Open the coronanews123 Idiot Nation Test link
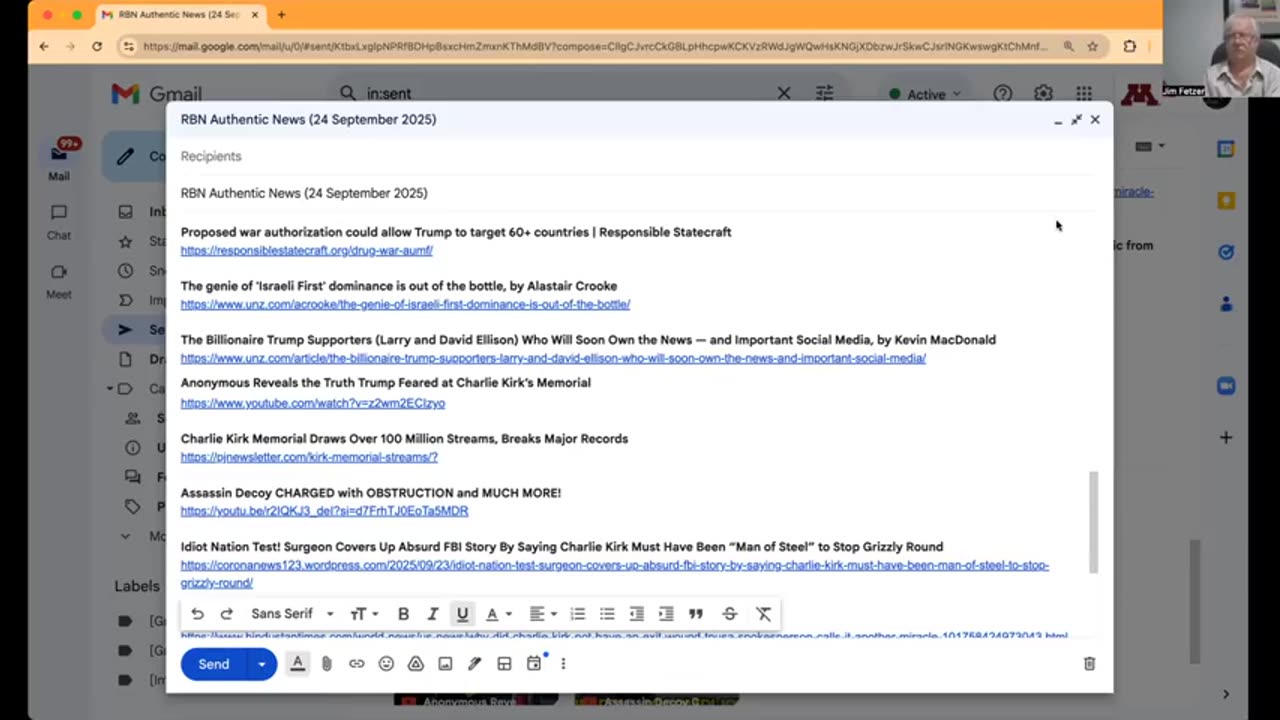The width and height of the screenshot is (1280, 720). (615, 574)
